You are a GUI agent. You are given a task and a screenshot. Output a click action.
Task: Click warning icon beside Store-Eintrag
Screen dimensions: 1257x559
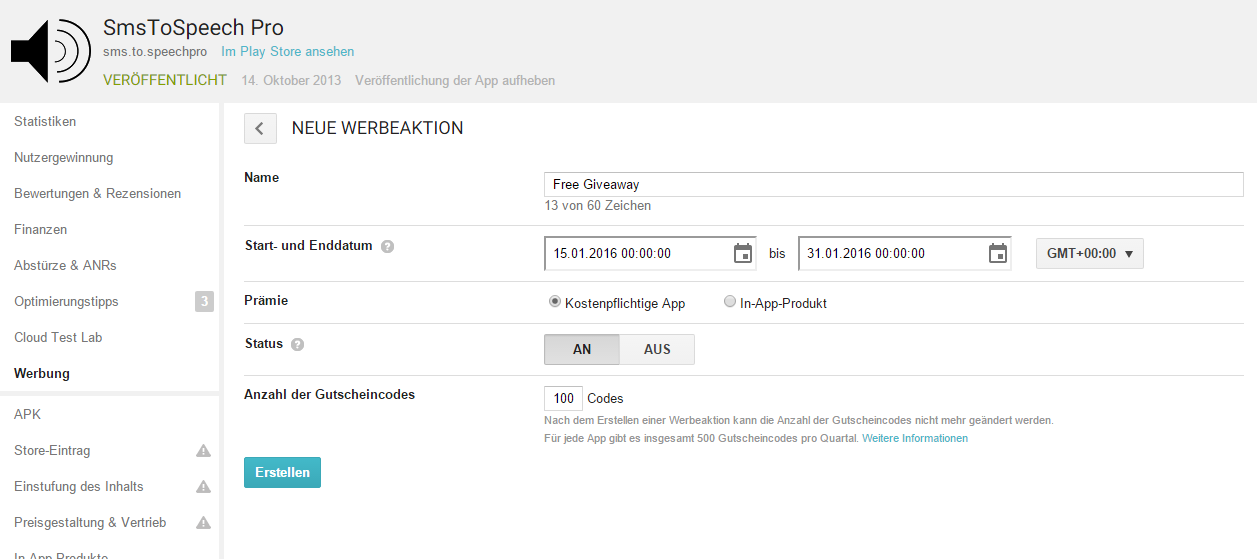coord(203,451)
